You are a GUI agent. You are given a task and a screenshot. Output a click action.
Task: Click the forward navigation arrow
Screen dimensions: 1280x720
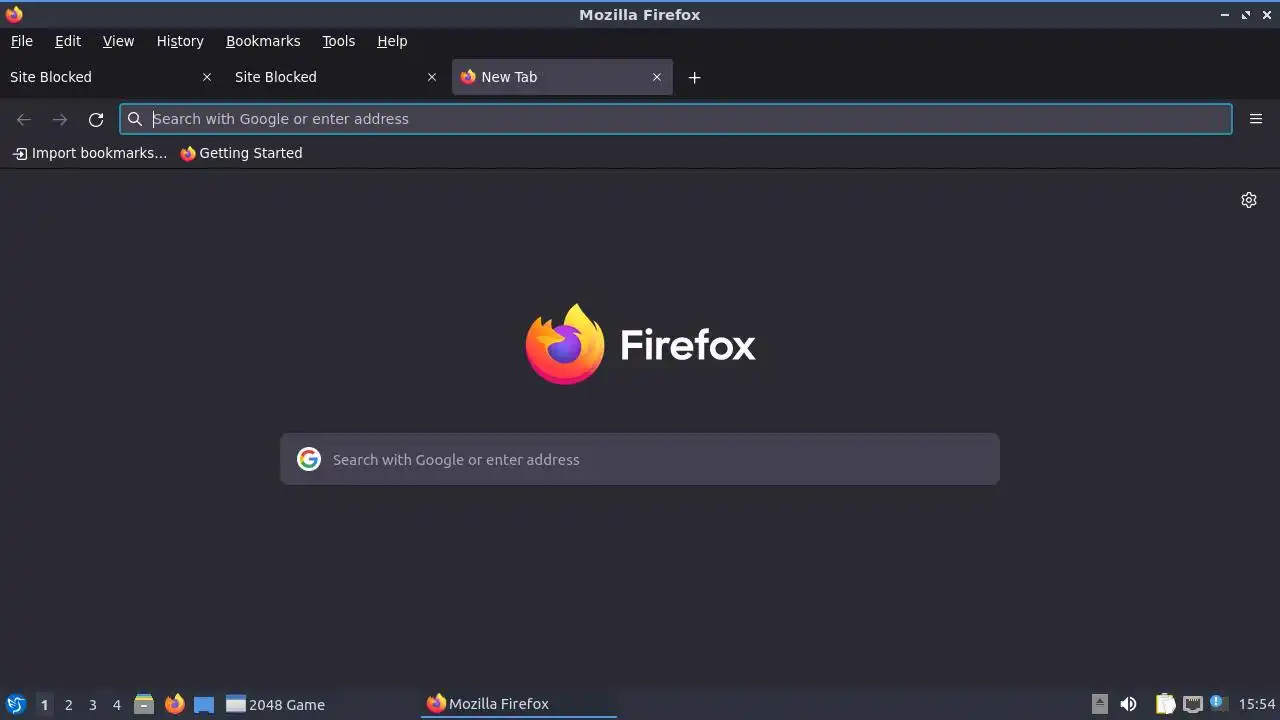[60, 119]
